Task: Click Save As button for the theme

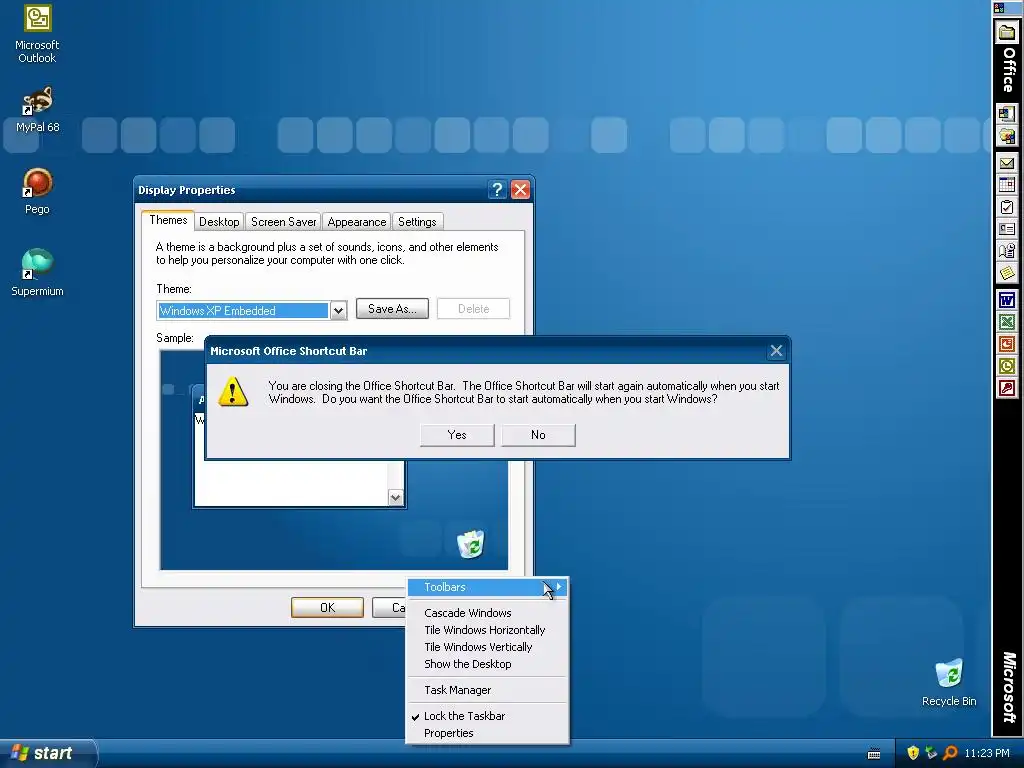Action: [x=392, y=309]
